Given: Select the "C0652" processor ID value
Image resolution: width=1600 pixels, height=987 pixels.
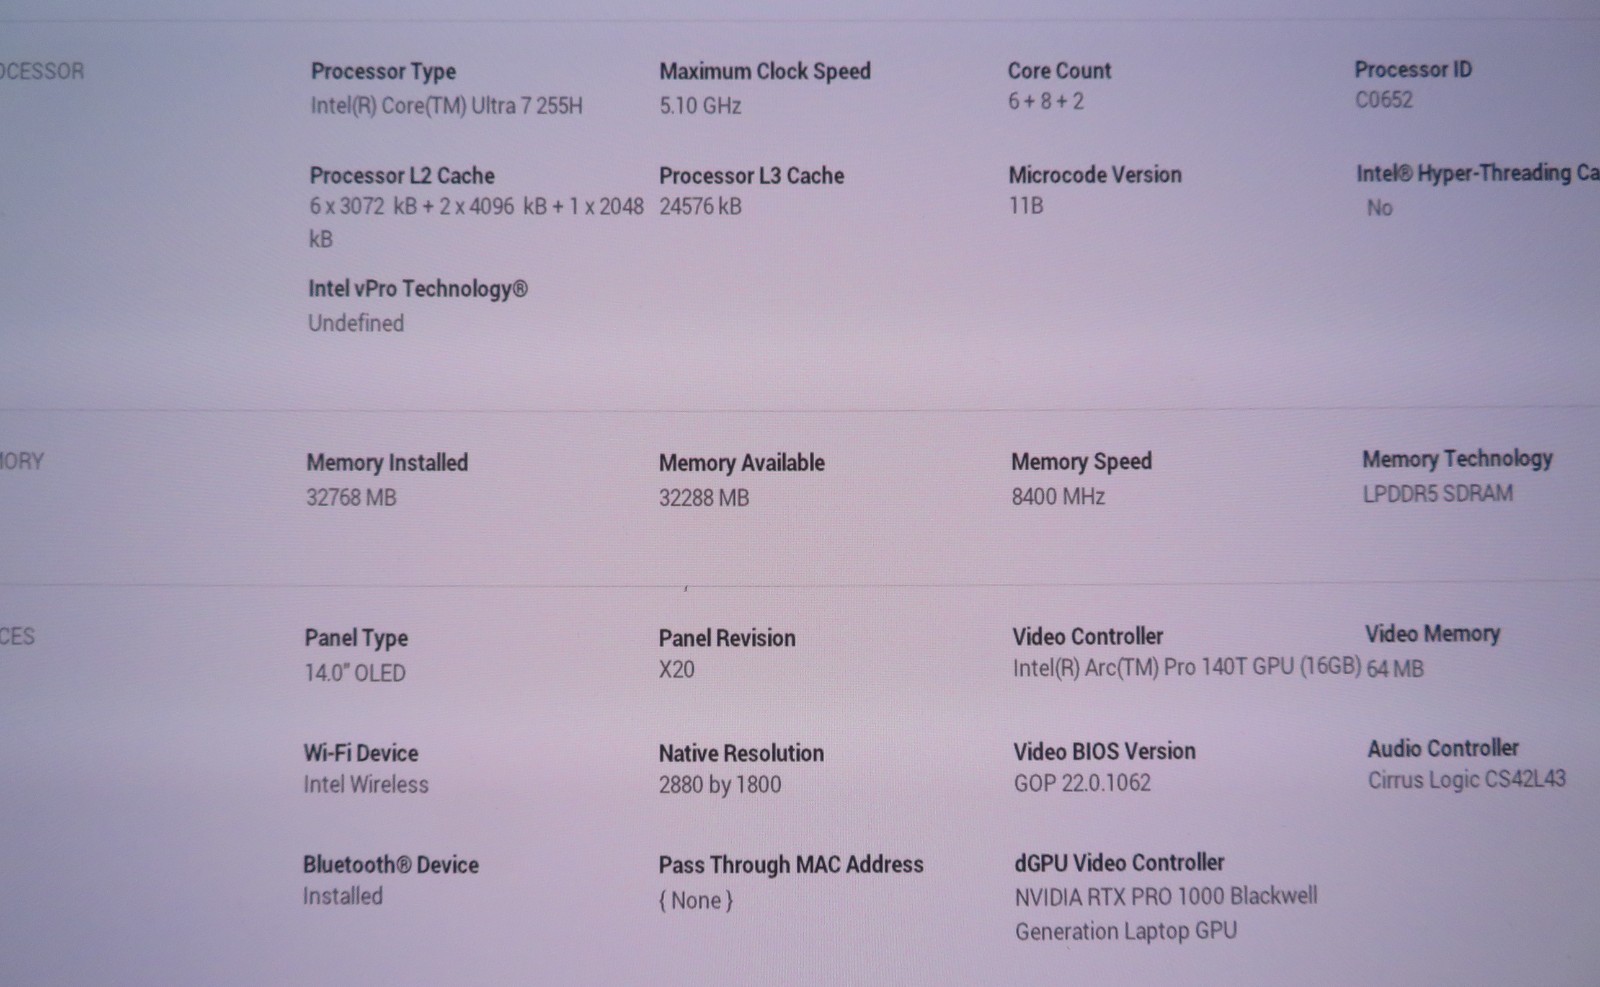Looking at the screenshot, I should click(1384, 100).
